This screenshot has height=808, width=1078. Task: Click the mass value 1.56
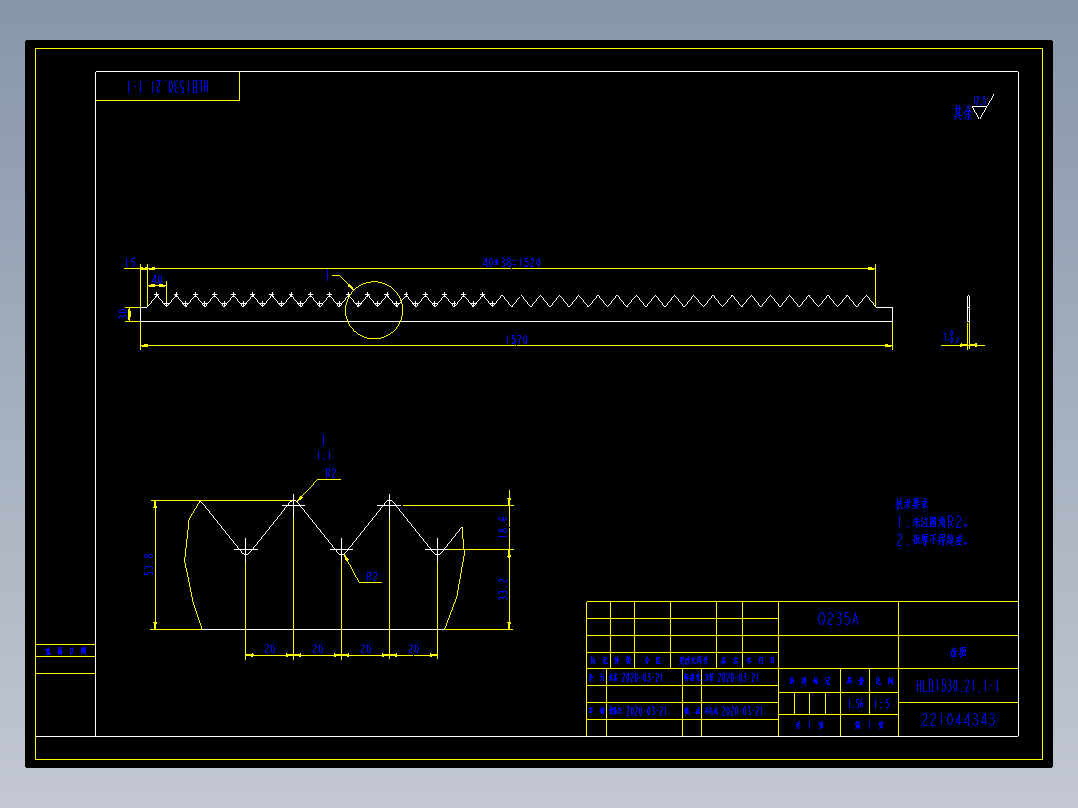(855, 703)
